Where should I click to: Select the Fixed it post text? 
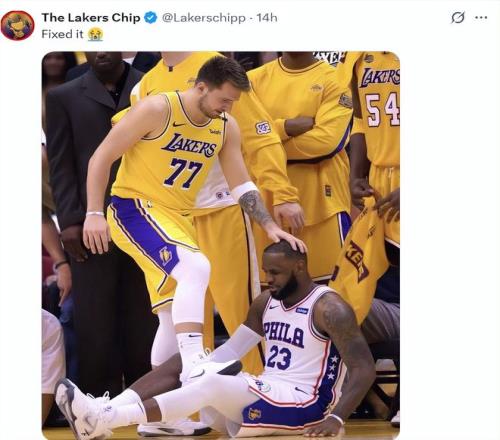tap(62, 34)
